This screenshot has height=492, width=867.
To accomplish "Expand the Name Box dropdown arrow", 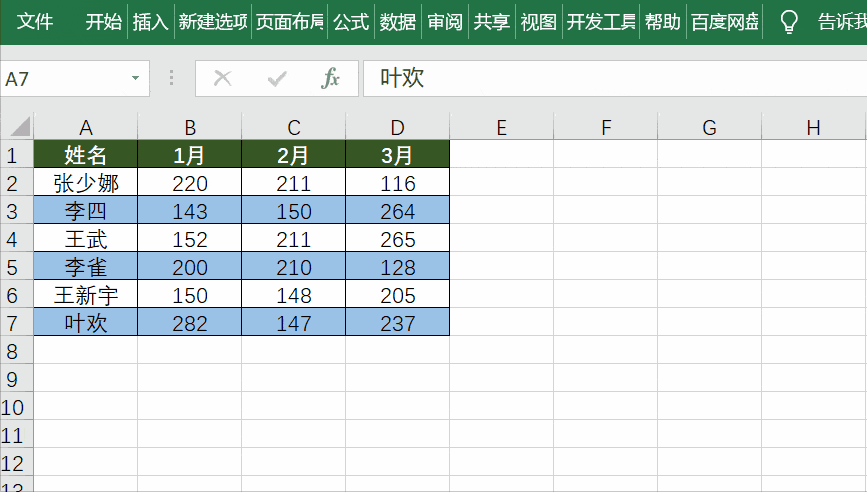I will pyautogui.click(x=135, y=79).
